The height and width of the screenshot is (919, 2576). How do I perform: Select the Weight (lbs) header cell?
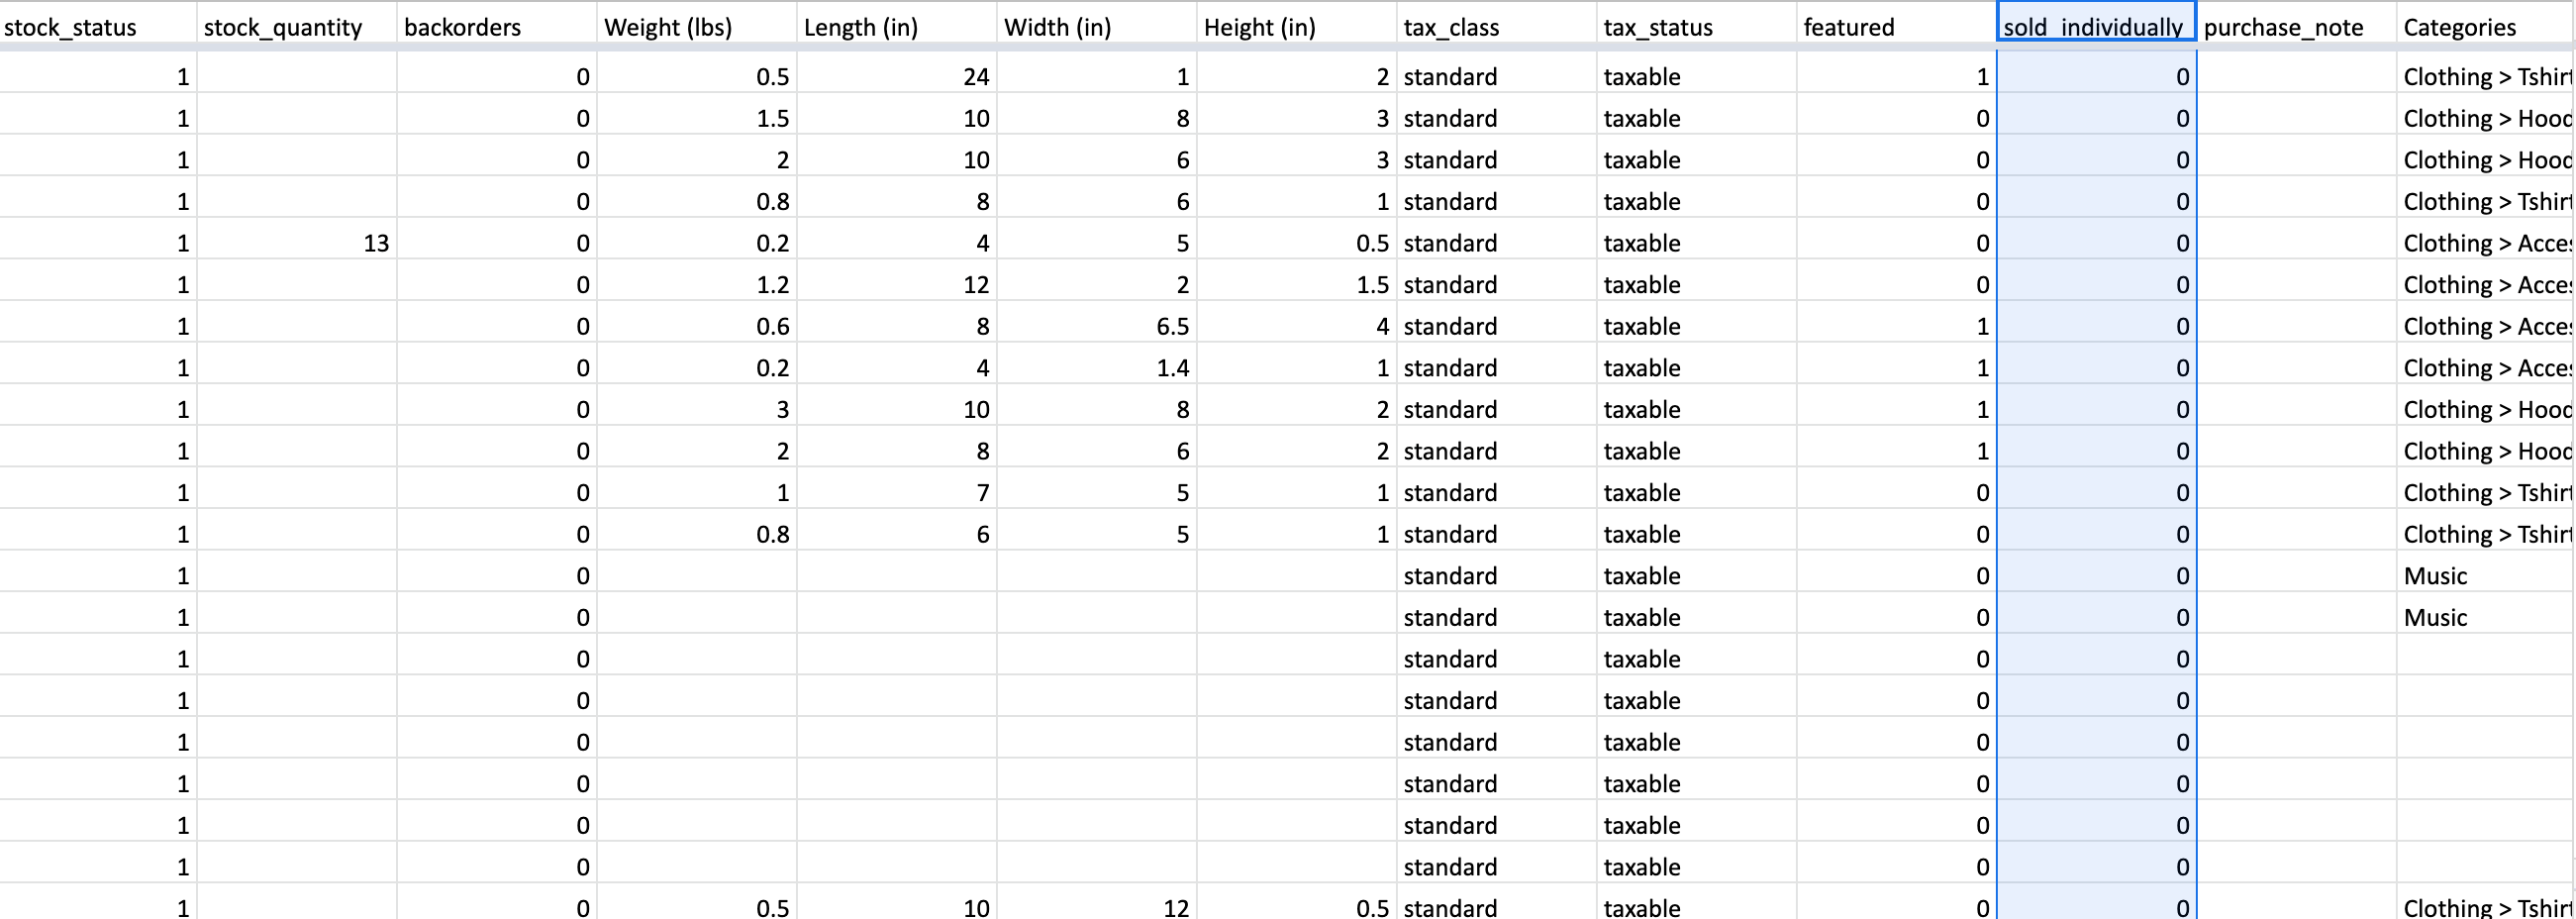(x=697, y=27)
